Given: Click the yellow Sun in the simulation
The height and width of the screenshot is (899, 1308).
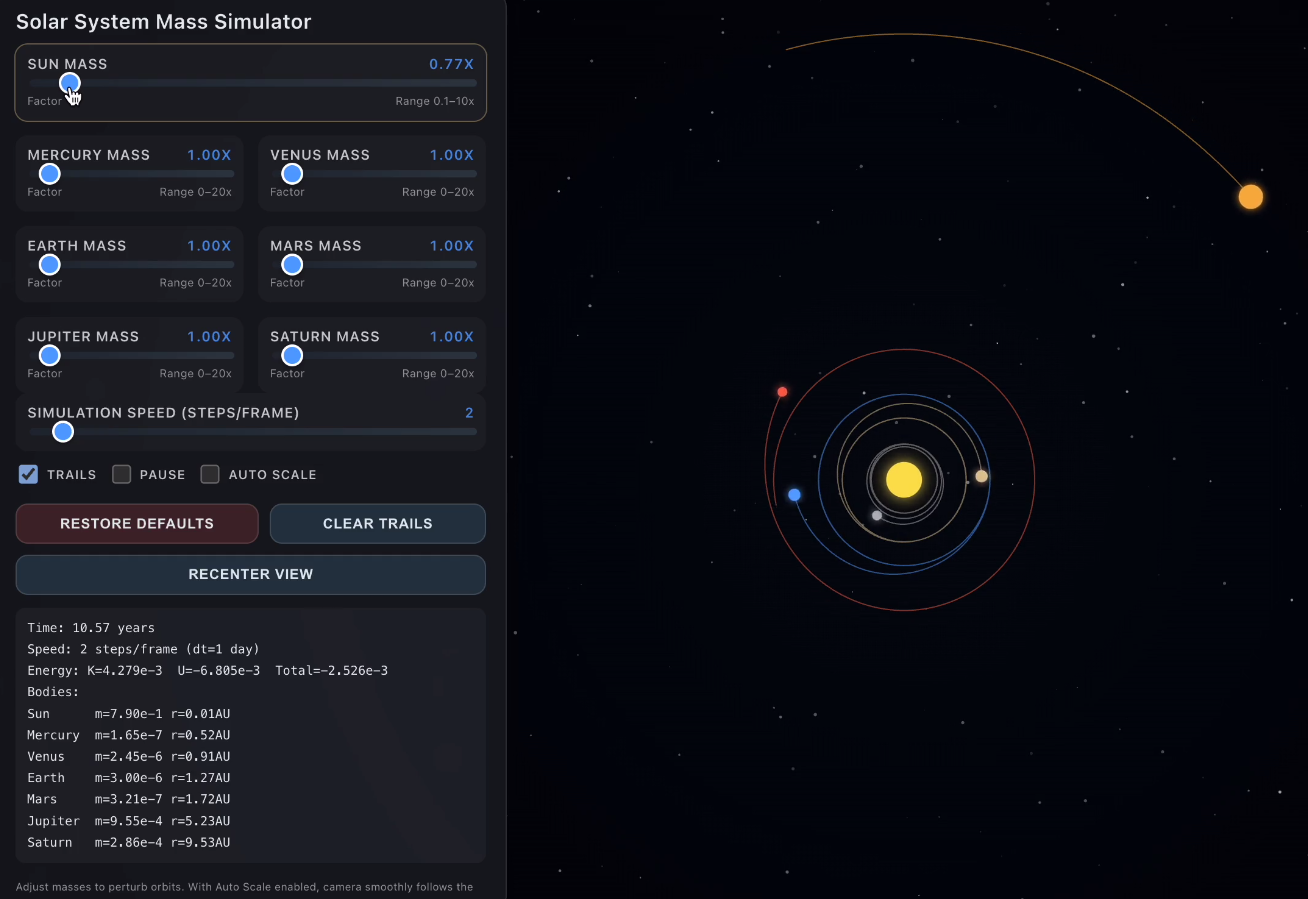Looking at the screenshot, I should pyautogui.click(x=903, y=480).
